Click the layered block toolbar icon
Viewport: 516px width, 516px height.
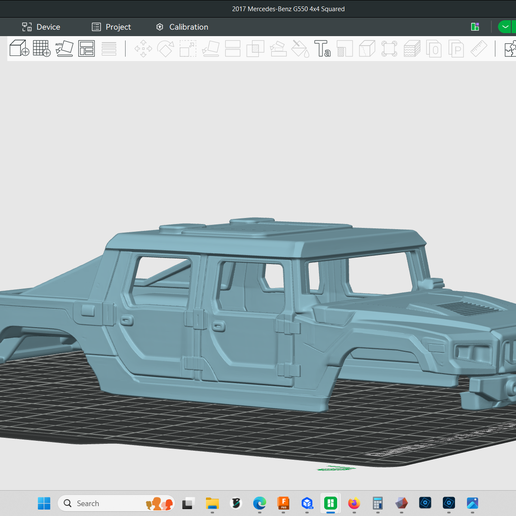(x=412, y=49)
